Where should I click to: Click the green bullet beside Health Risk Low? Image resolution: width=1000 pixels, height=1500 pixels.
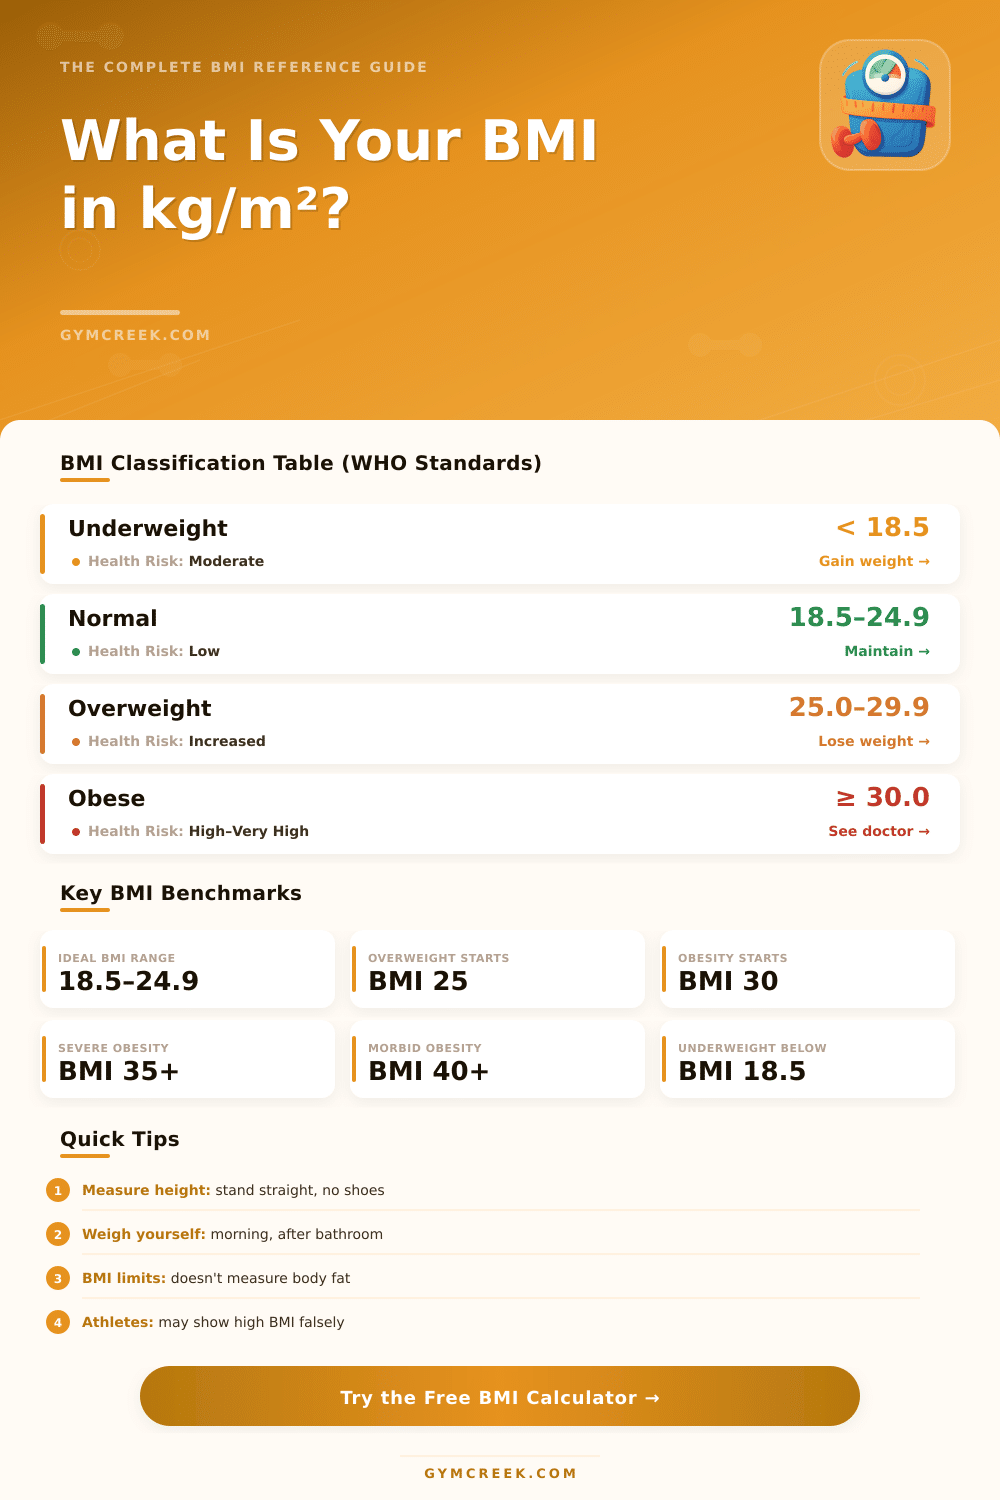(x=78, y=651)
